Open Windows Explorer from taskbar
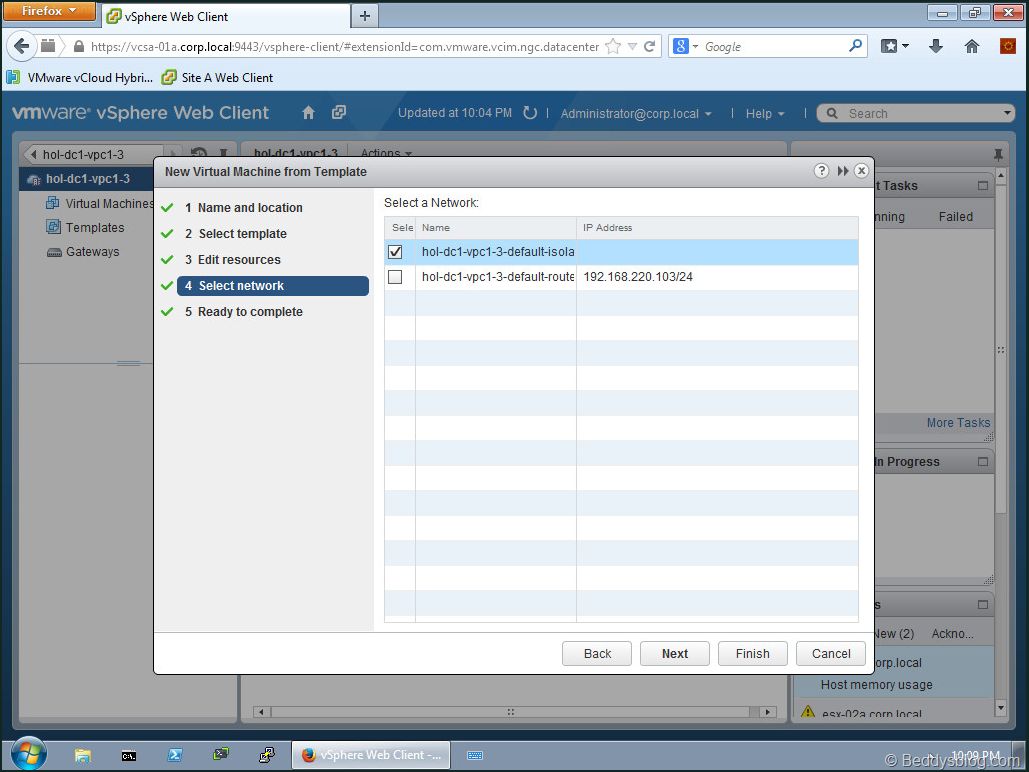 (83, 755)
